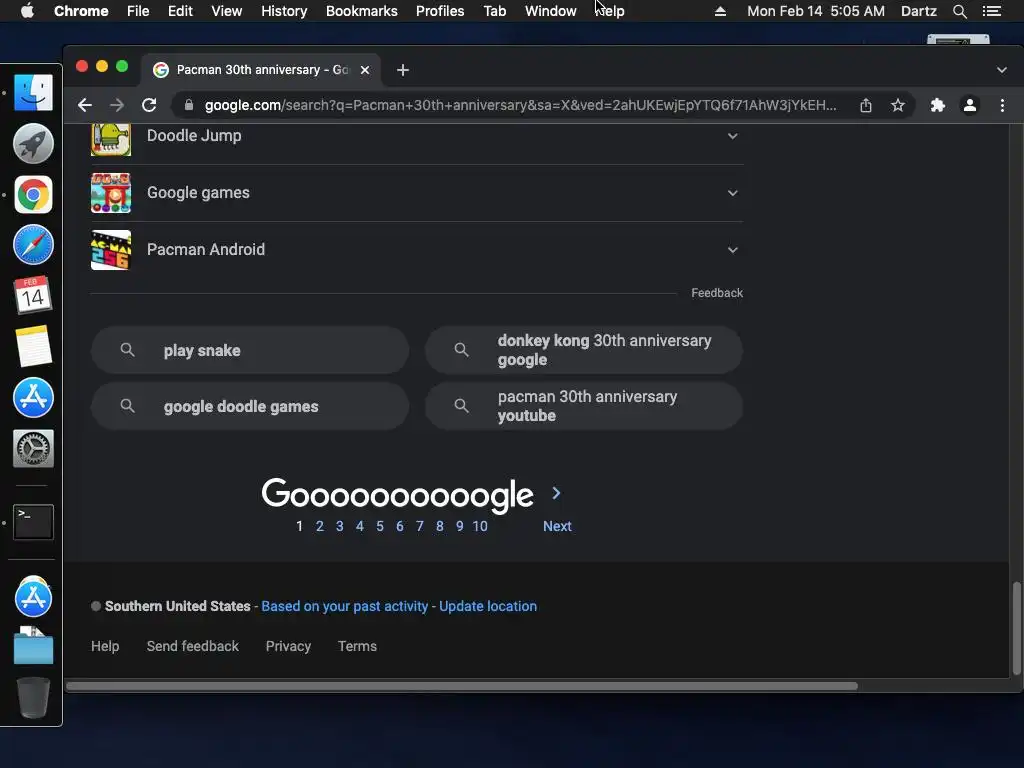Open the Chrome profile avatar
The image size is (1024, 768).
[x=970, y=105]
